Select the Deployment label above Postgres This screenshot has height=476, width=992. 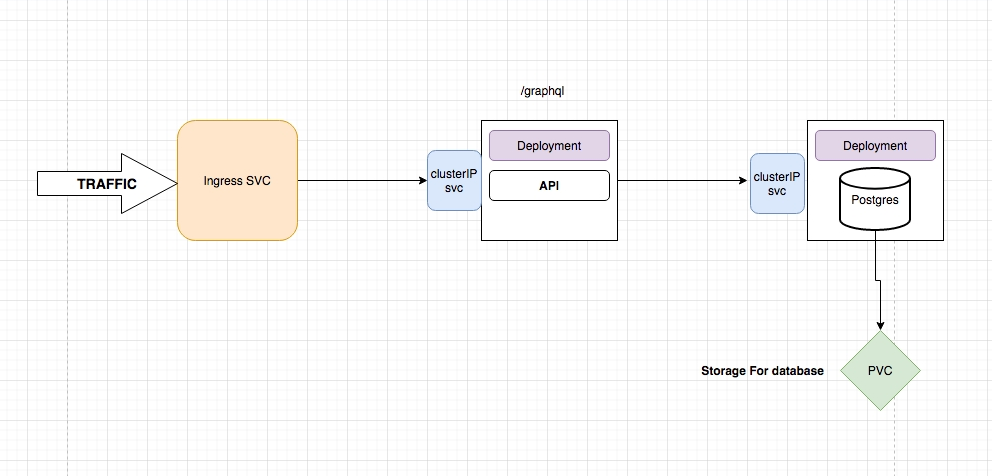(875, 146)
